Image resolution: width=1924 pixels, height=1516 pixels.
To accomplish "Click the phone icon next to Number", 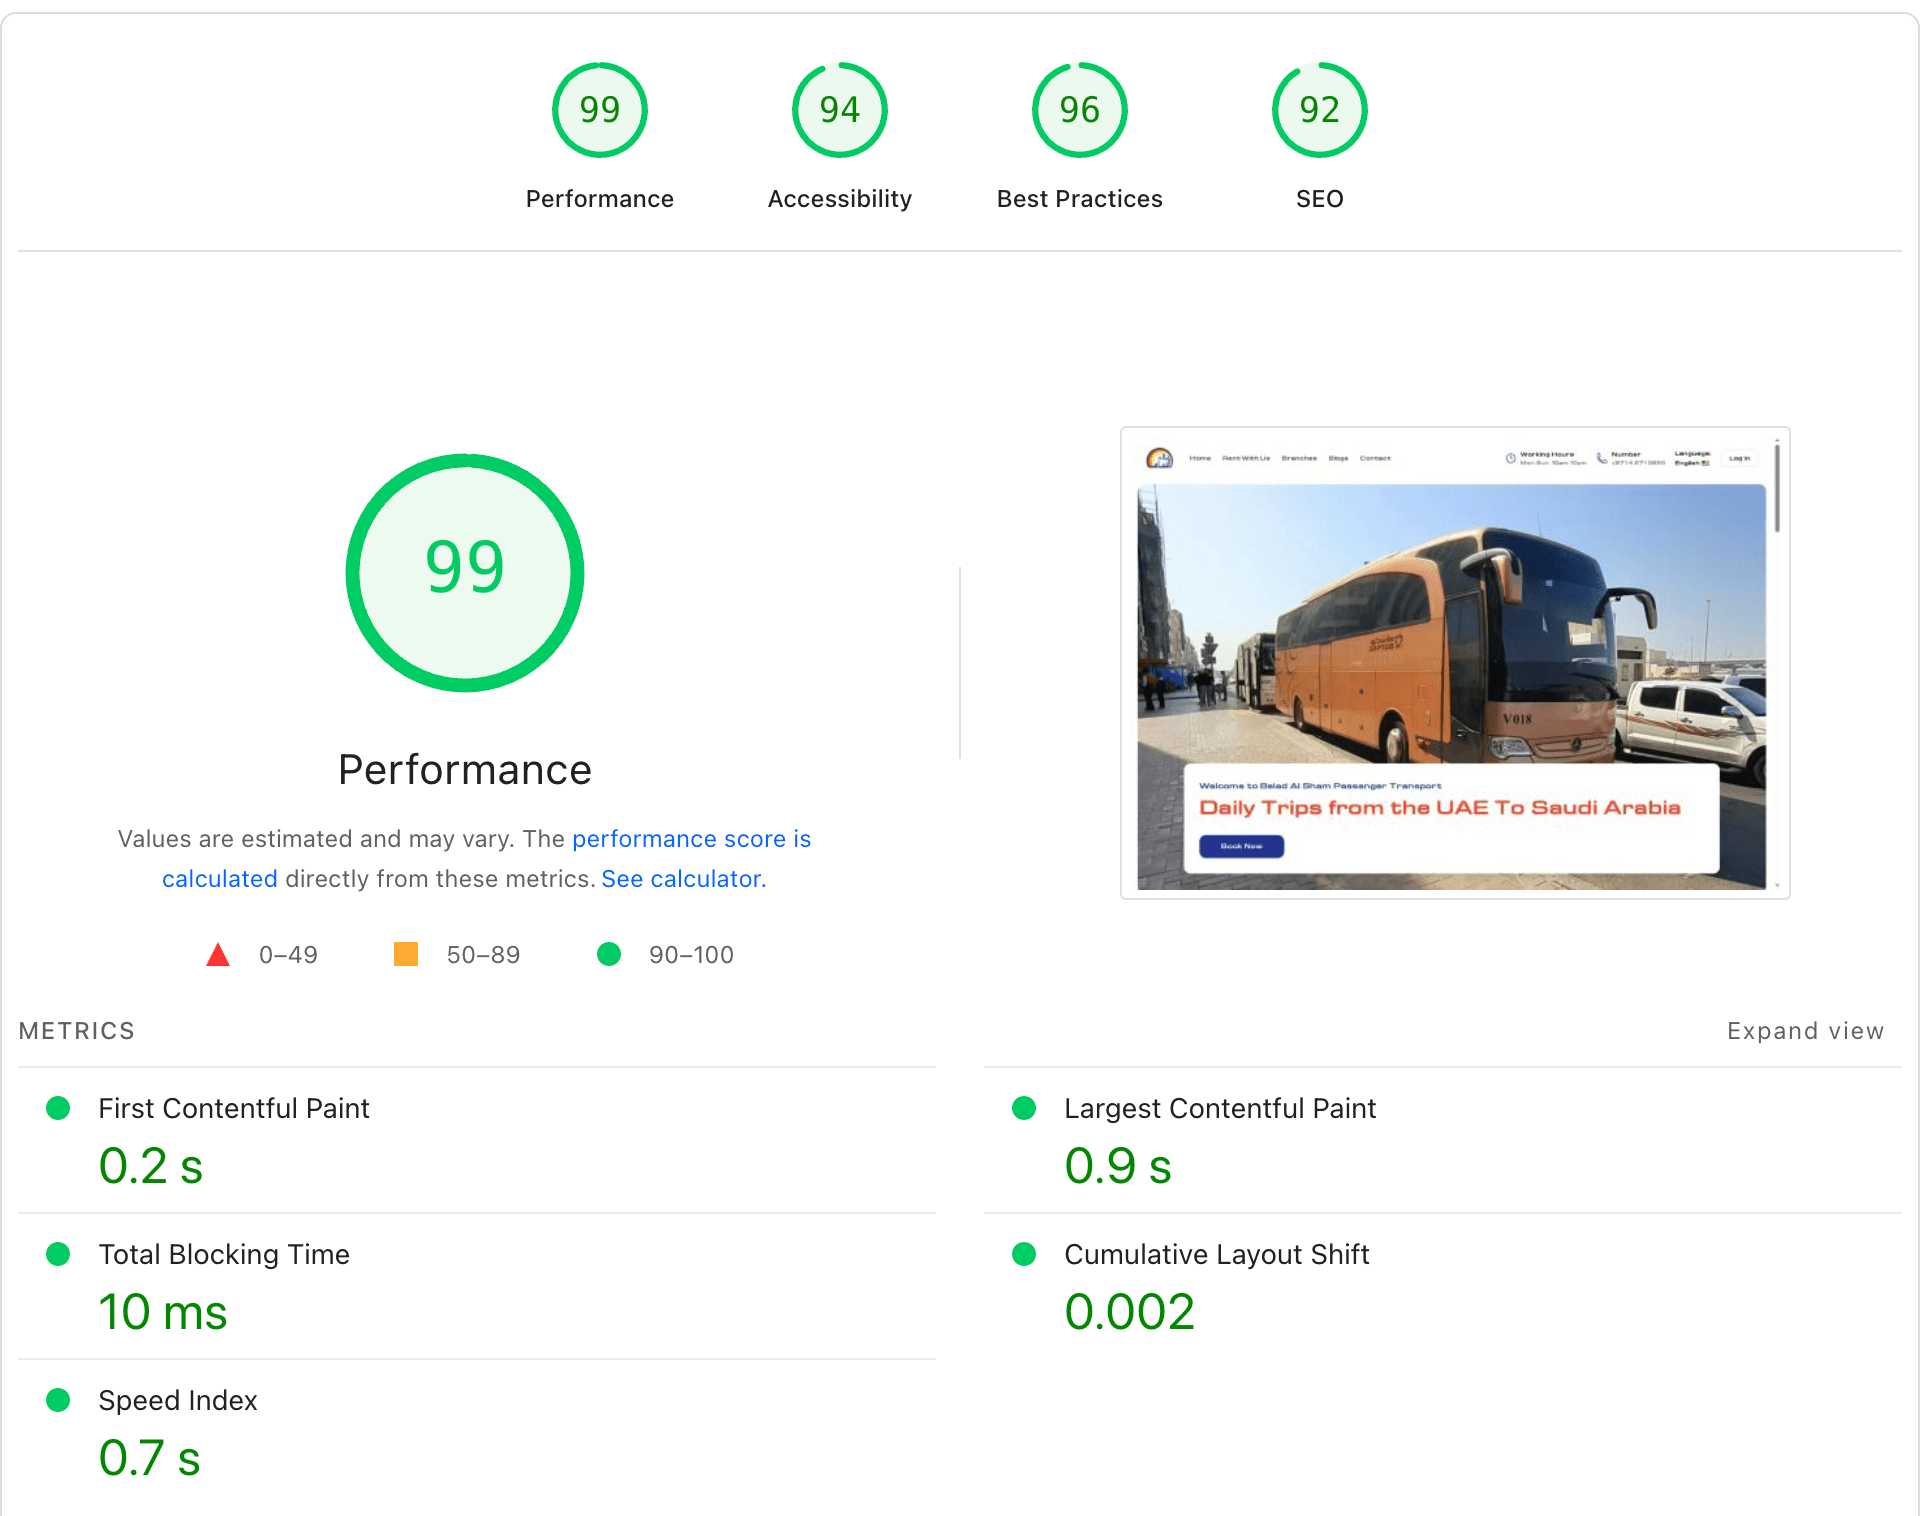I will pyautogui.click(x=1601, y=459).
